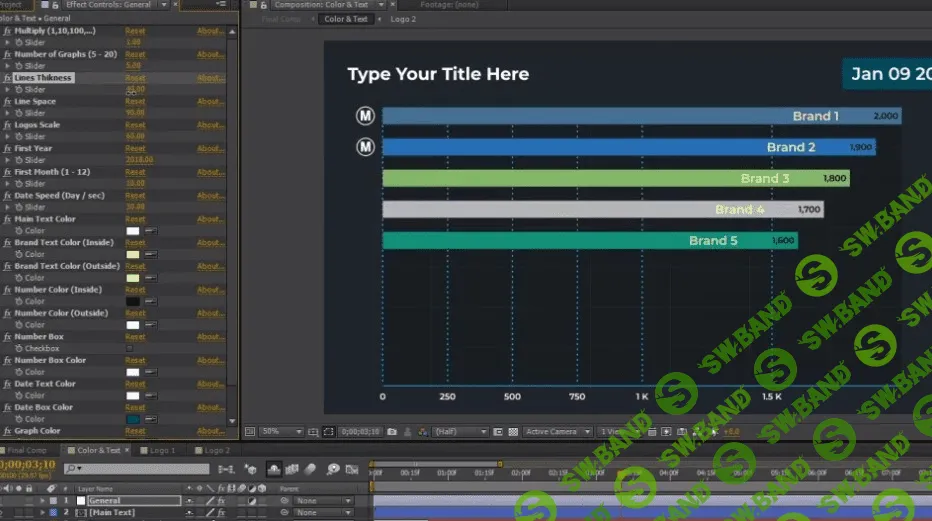Reset the Graph Color effect
This screenshot has width=932, height=521.
(135, 431)
